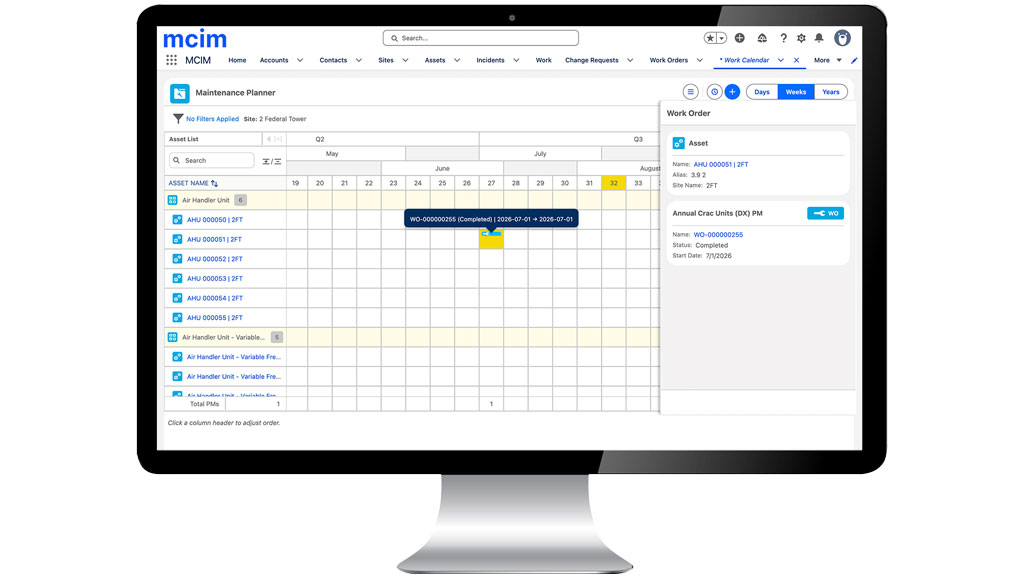This screenshot has width=1024, height=576.
Task: Switch the view to Years
Action: tap(831, 92)
